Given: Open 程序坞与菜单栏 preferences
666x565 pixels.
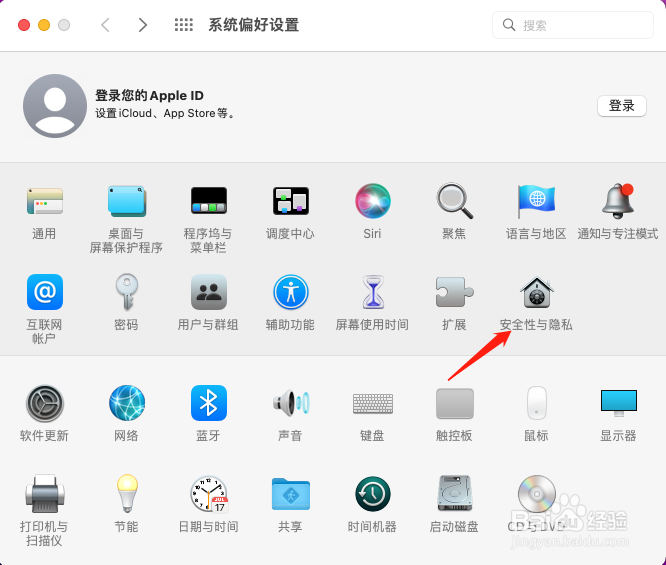Looking at the screenshot, I should [x=208, y=201].
